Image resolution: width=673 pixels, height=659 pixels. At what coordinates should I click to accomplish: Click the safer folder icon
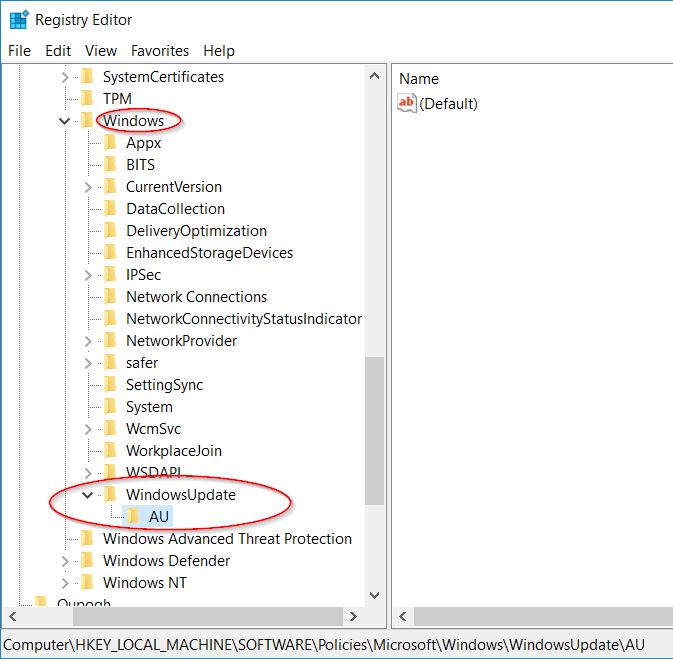tap(111, 362)
